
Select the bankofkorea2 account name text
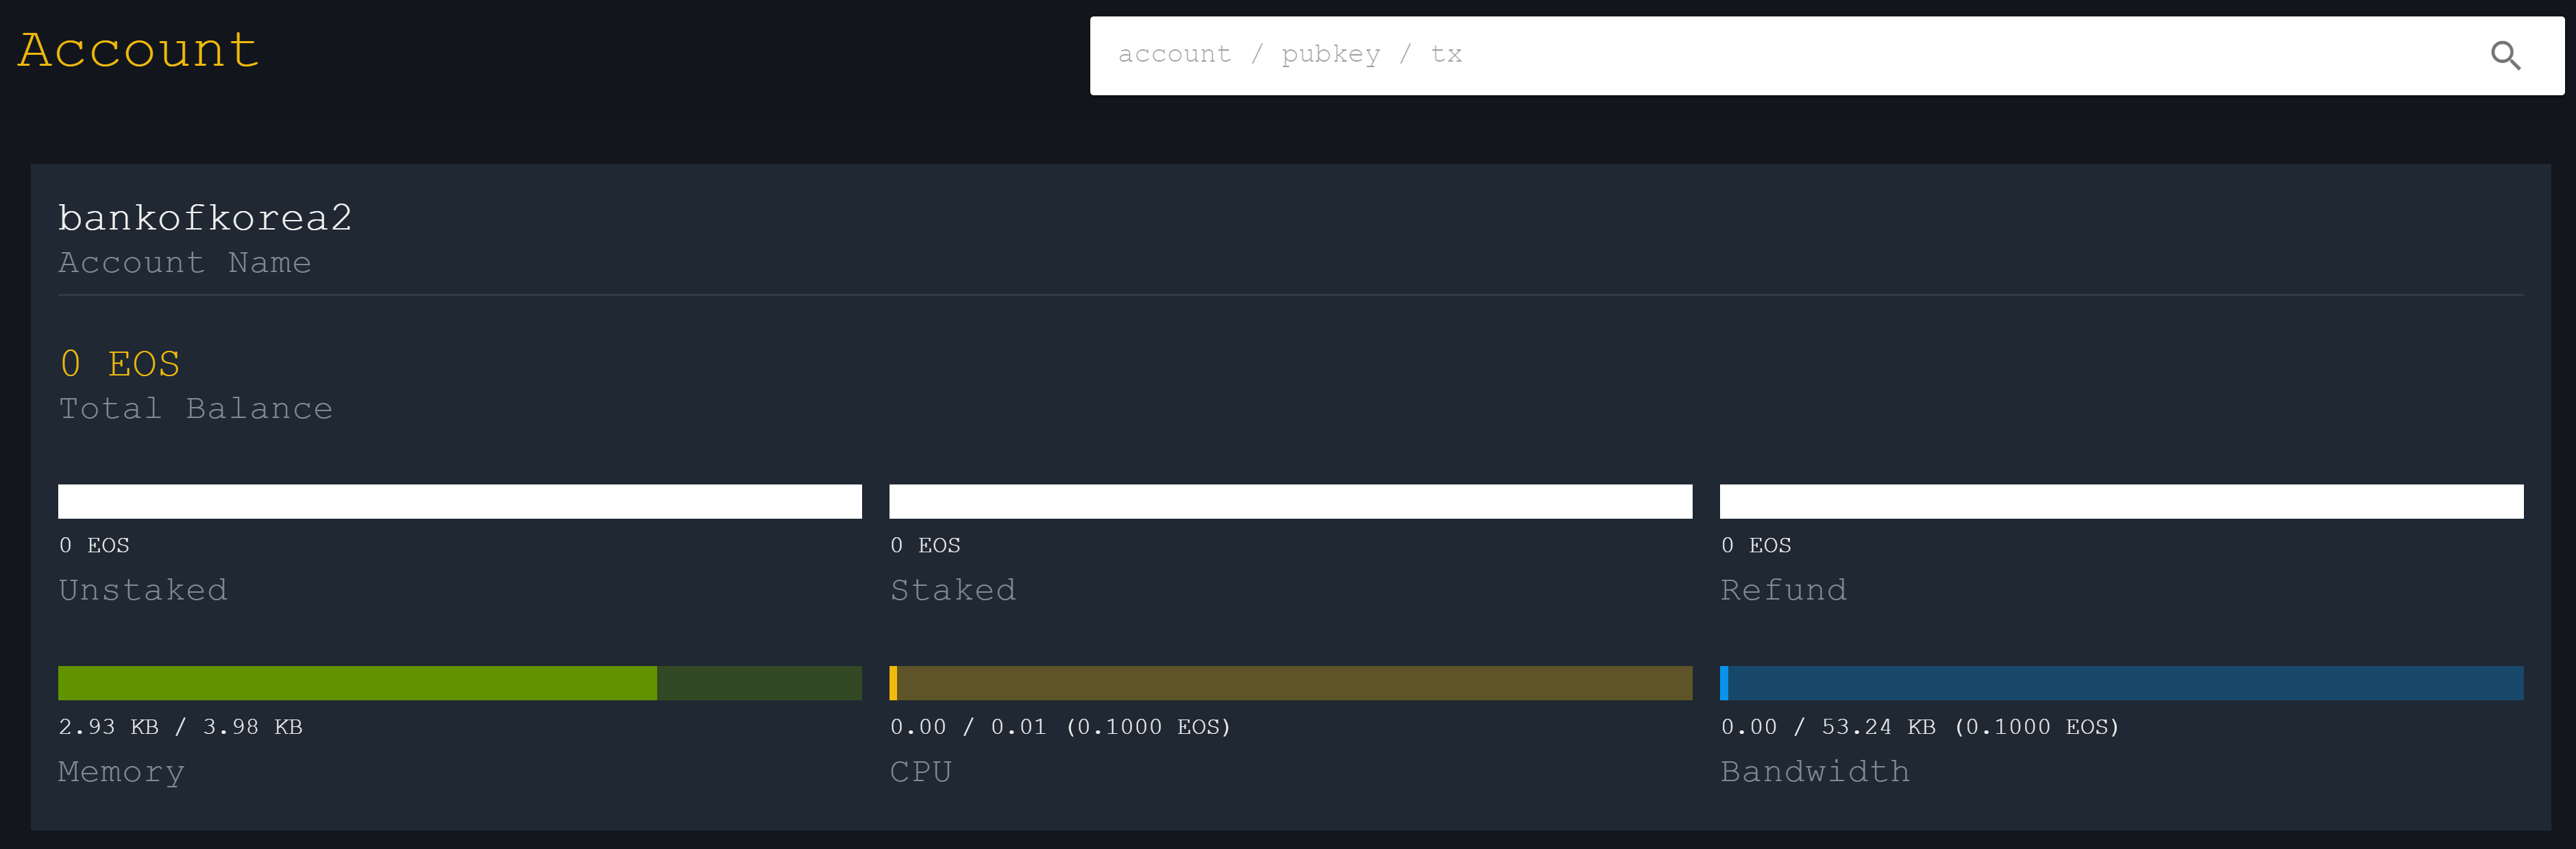tap(205, 217)
